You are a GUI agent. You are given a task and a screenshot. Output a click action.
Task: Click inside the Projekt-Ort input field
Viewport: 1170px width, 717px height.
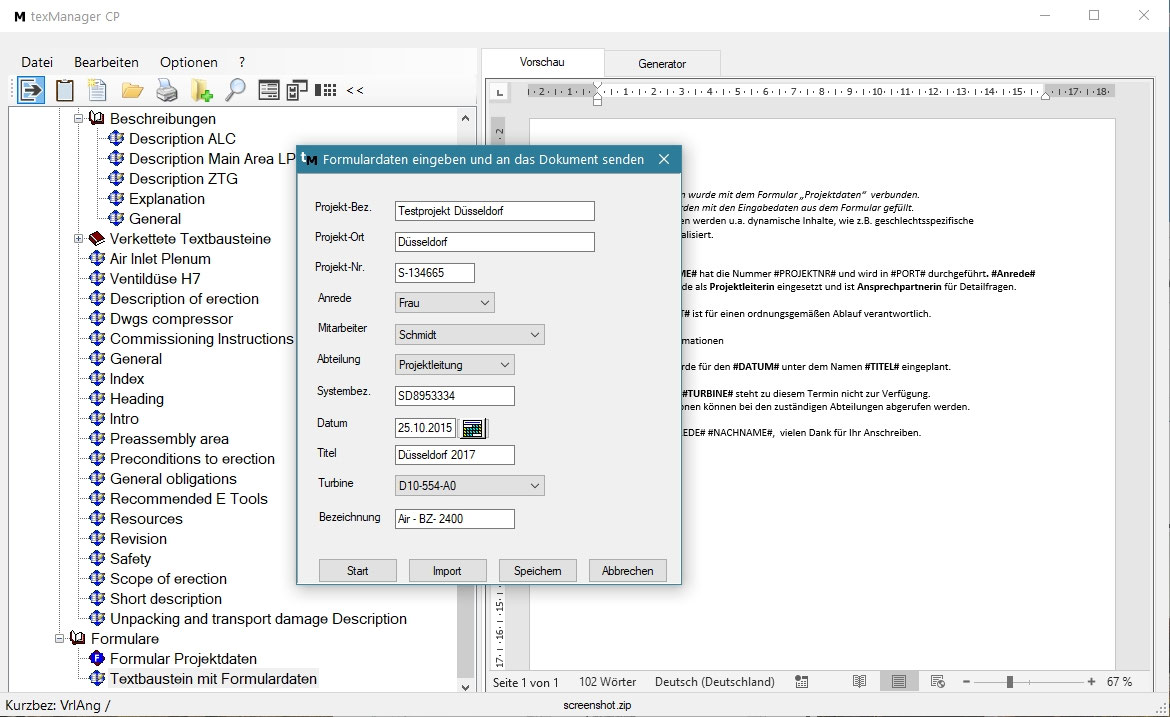[494, 242]
